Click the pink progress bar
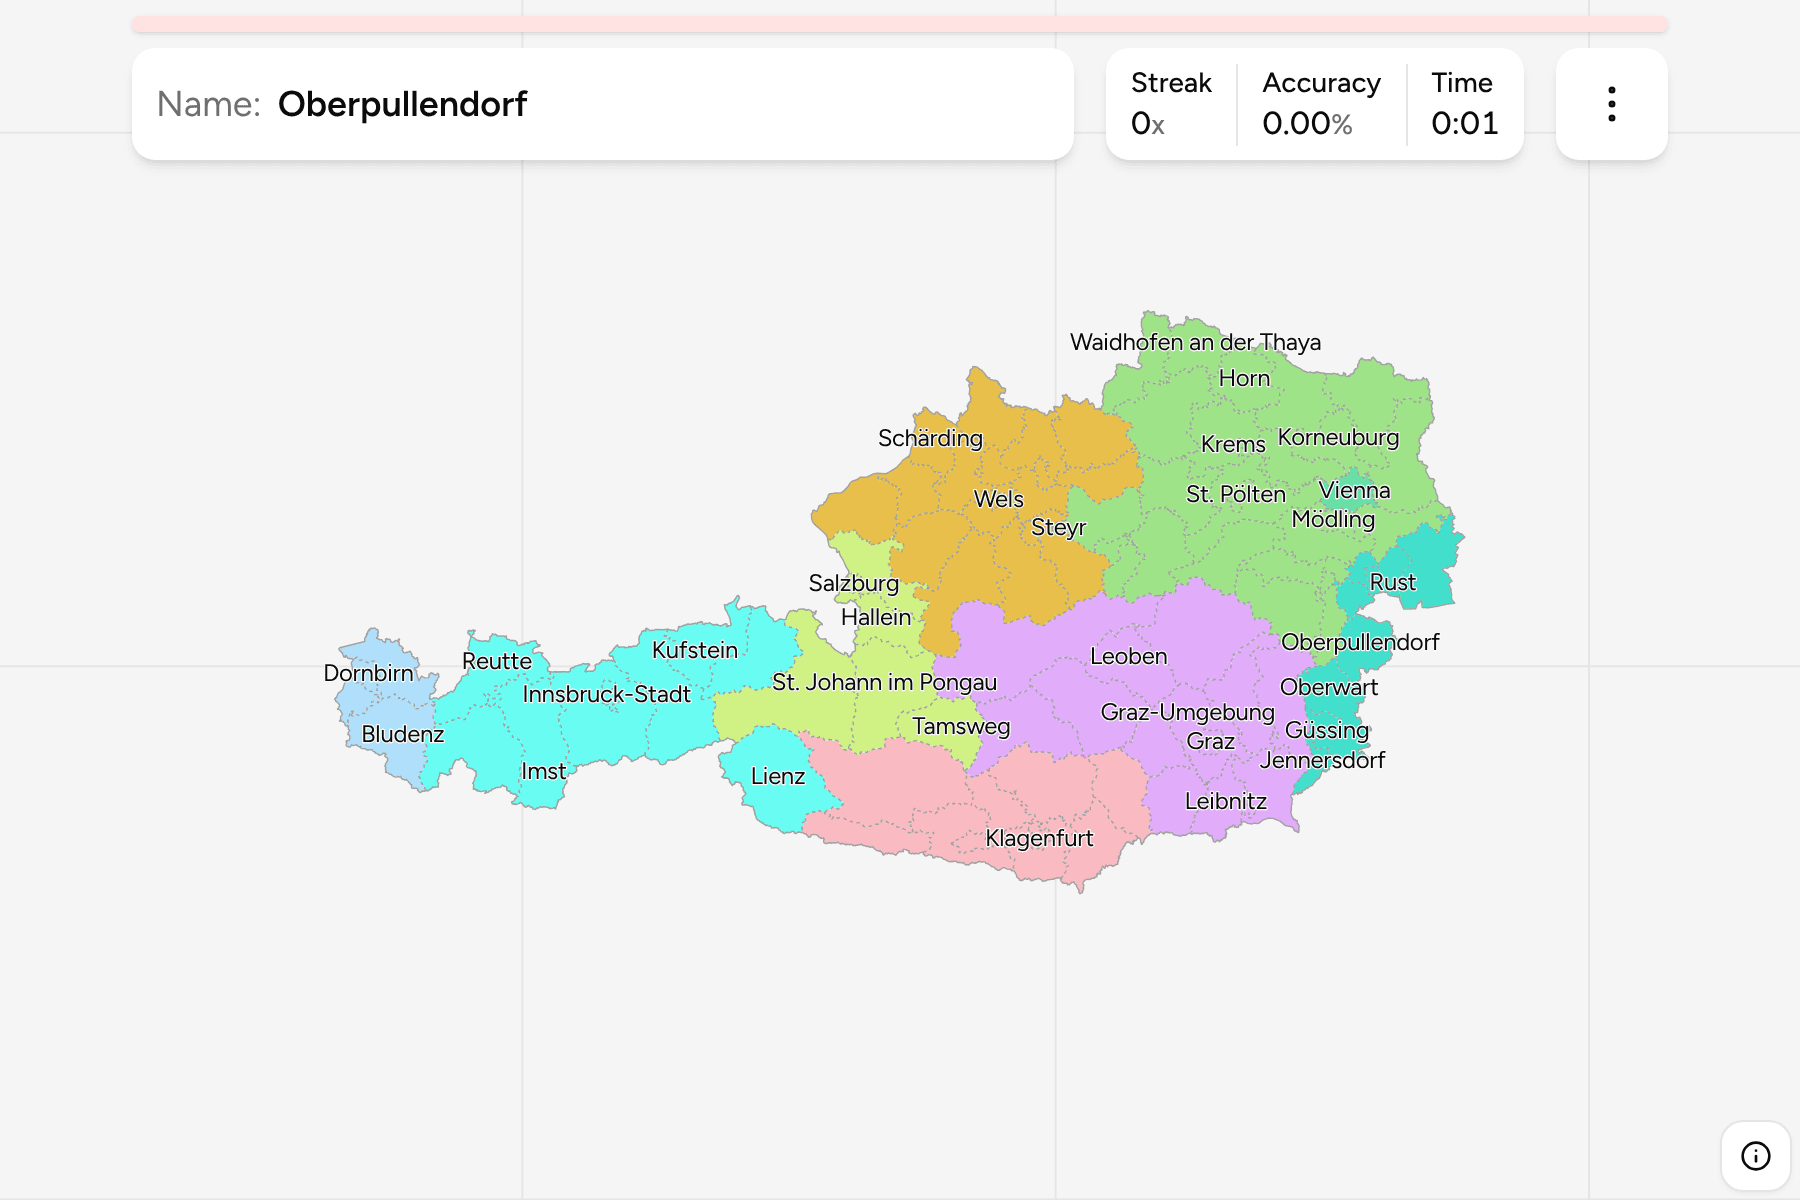The image size is (1800, 1200). click(900, 24)
